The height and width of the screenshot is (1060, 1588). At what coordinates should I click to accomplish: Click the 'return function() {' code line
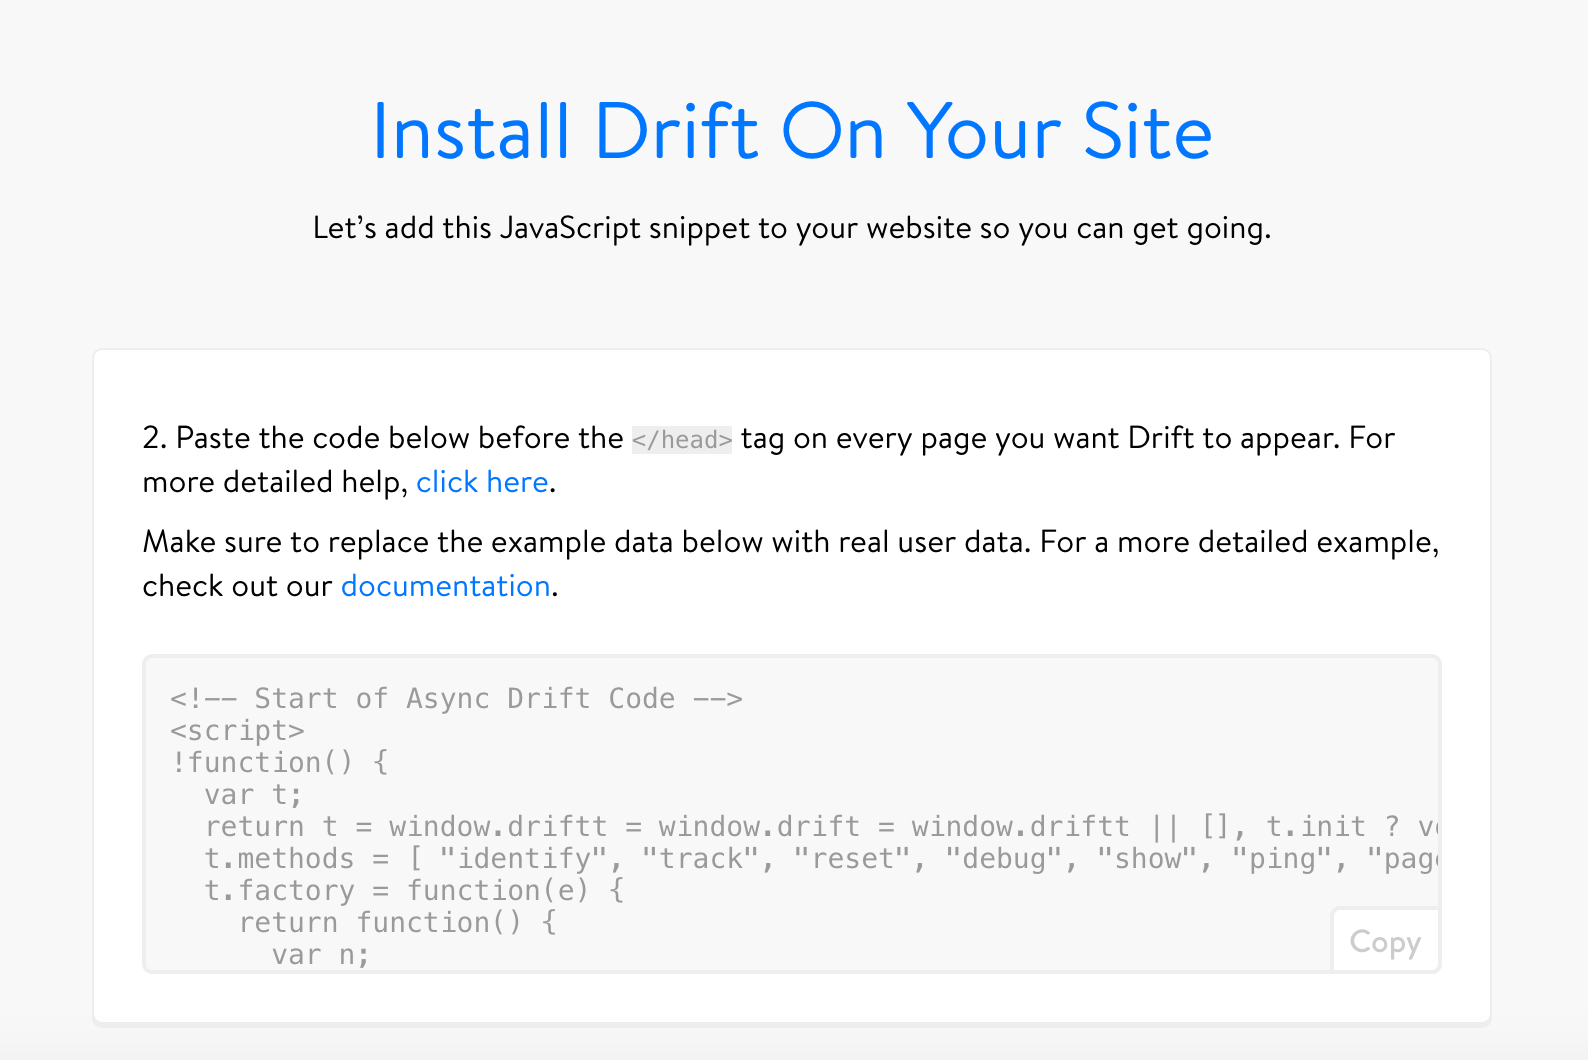pos(398,922)
